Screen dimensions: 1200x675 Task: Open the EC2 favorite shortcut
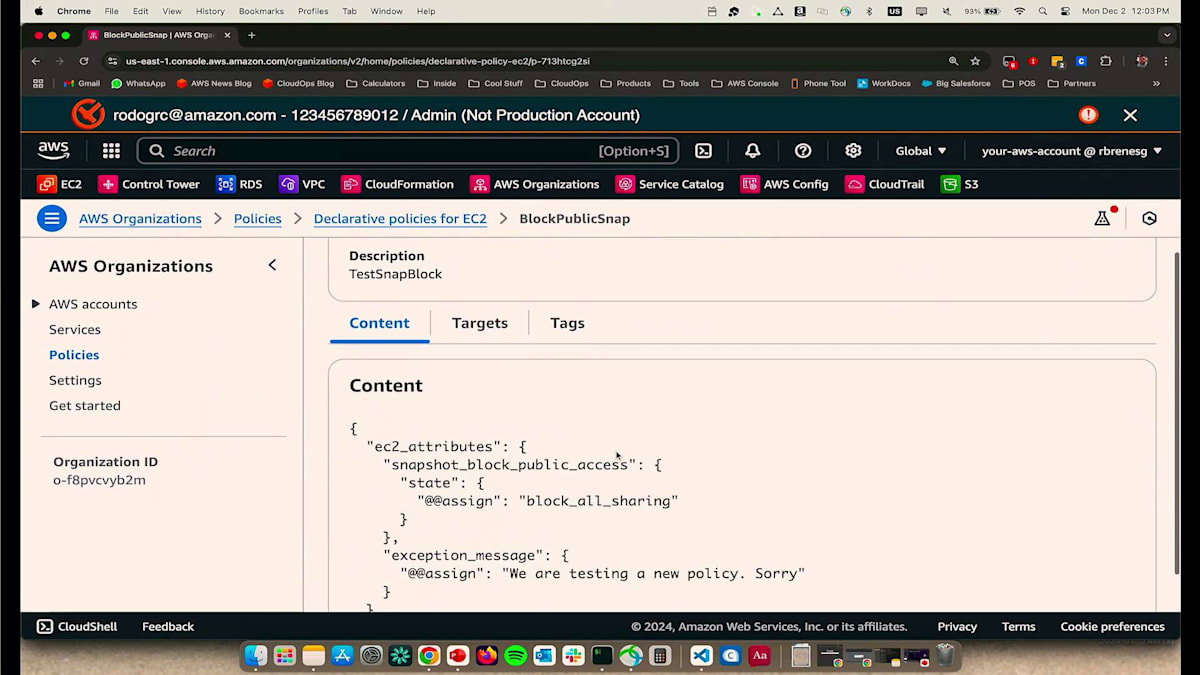coord(60,184)
